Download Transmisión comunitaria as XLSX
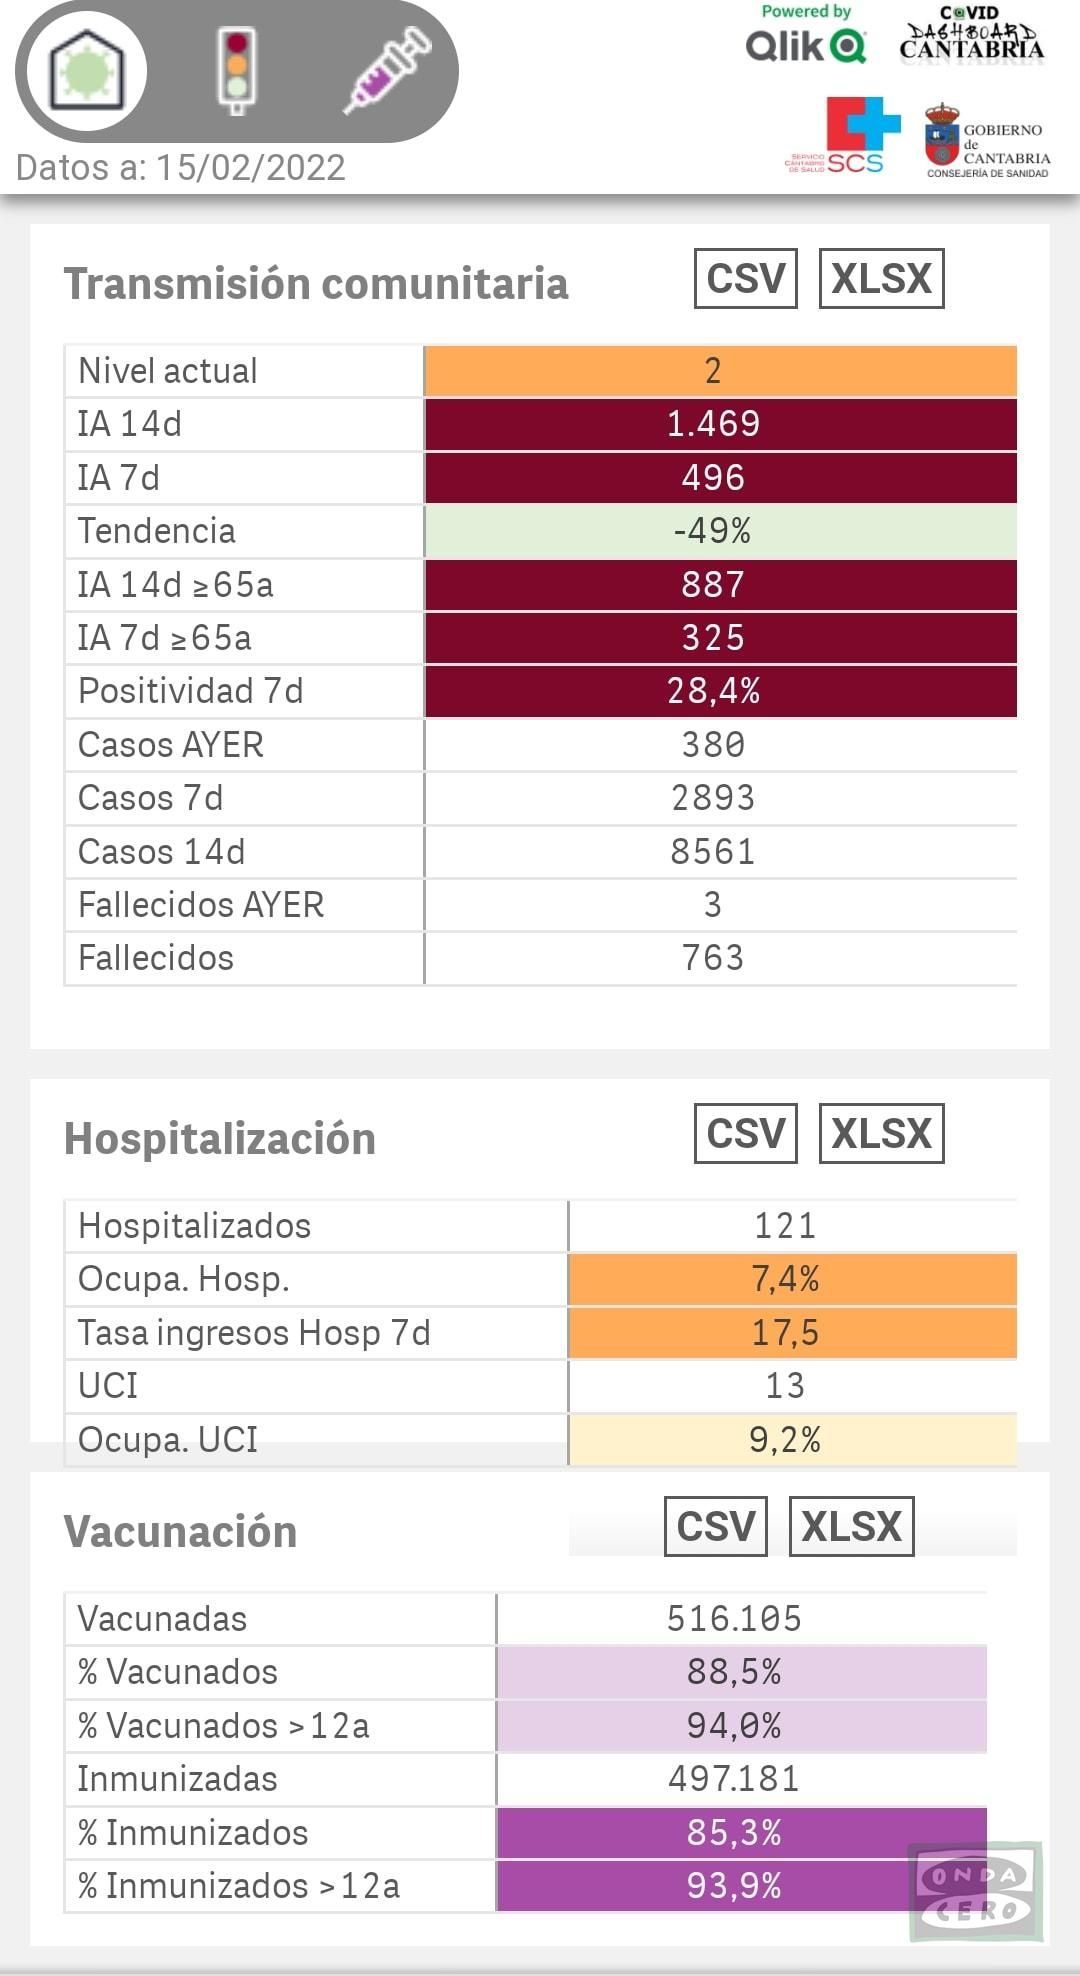Screen dimensions: 1080x1976 pyautogui.click(x=880, y=278)
